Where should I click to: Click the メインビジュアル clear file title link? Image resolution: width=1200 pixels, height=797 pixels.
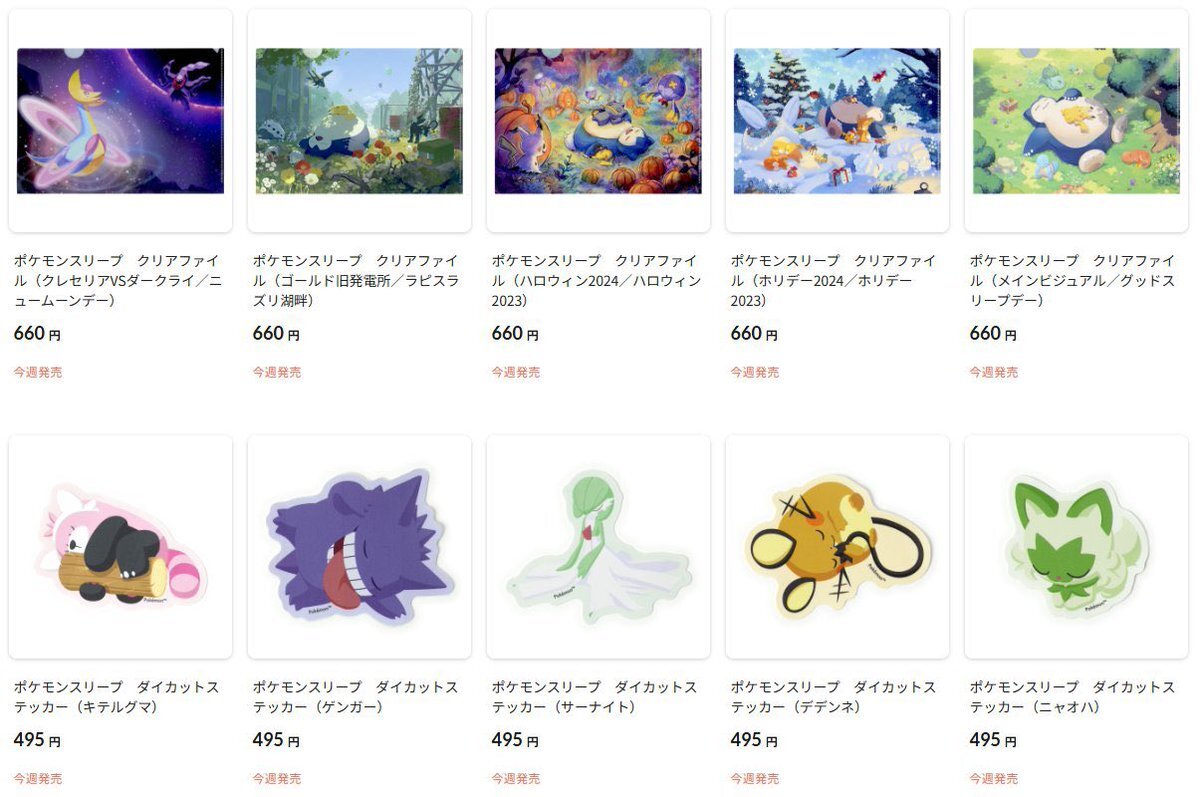(x=1074, y=280)
